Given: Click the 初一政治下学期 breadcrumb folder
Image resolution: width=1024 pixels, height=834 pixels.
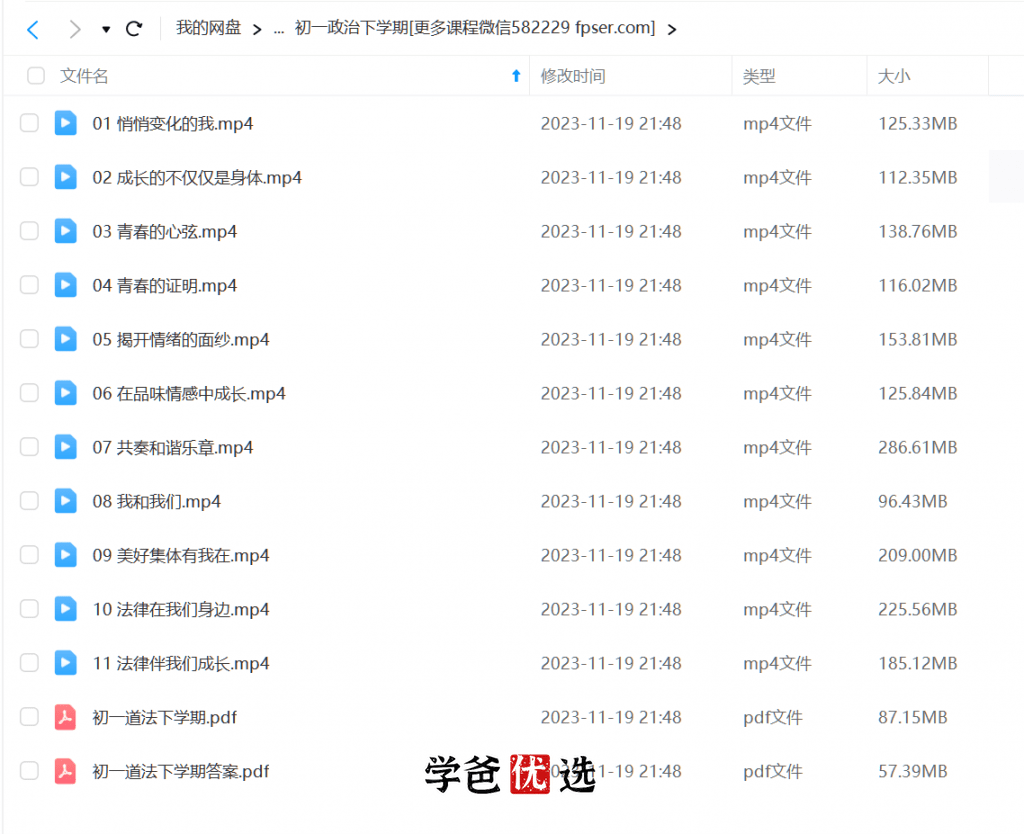Looking at the screenshot, I should (x=475, y=28).
